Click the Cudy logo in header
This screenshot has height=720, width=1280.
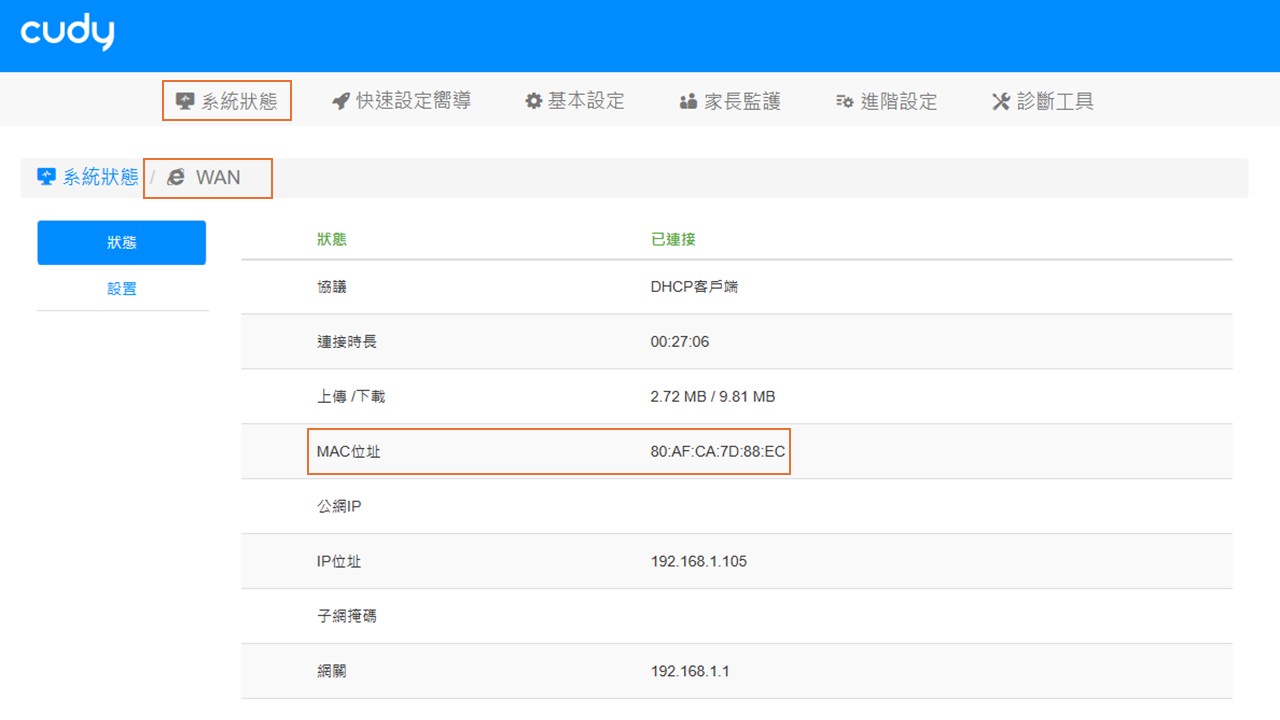[x=67, y=33]
